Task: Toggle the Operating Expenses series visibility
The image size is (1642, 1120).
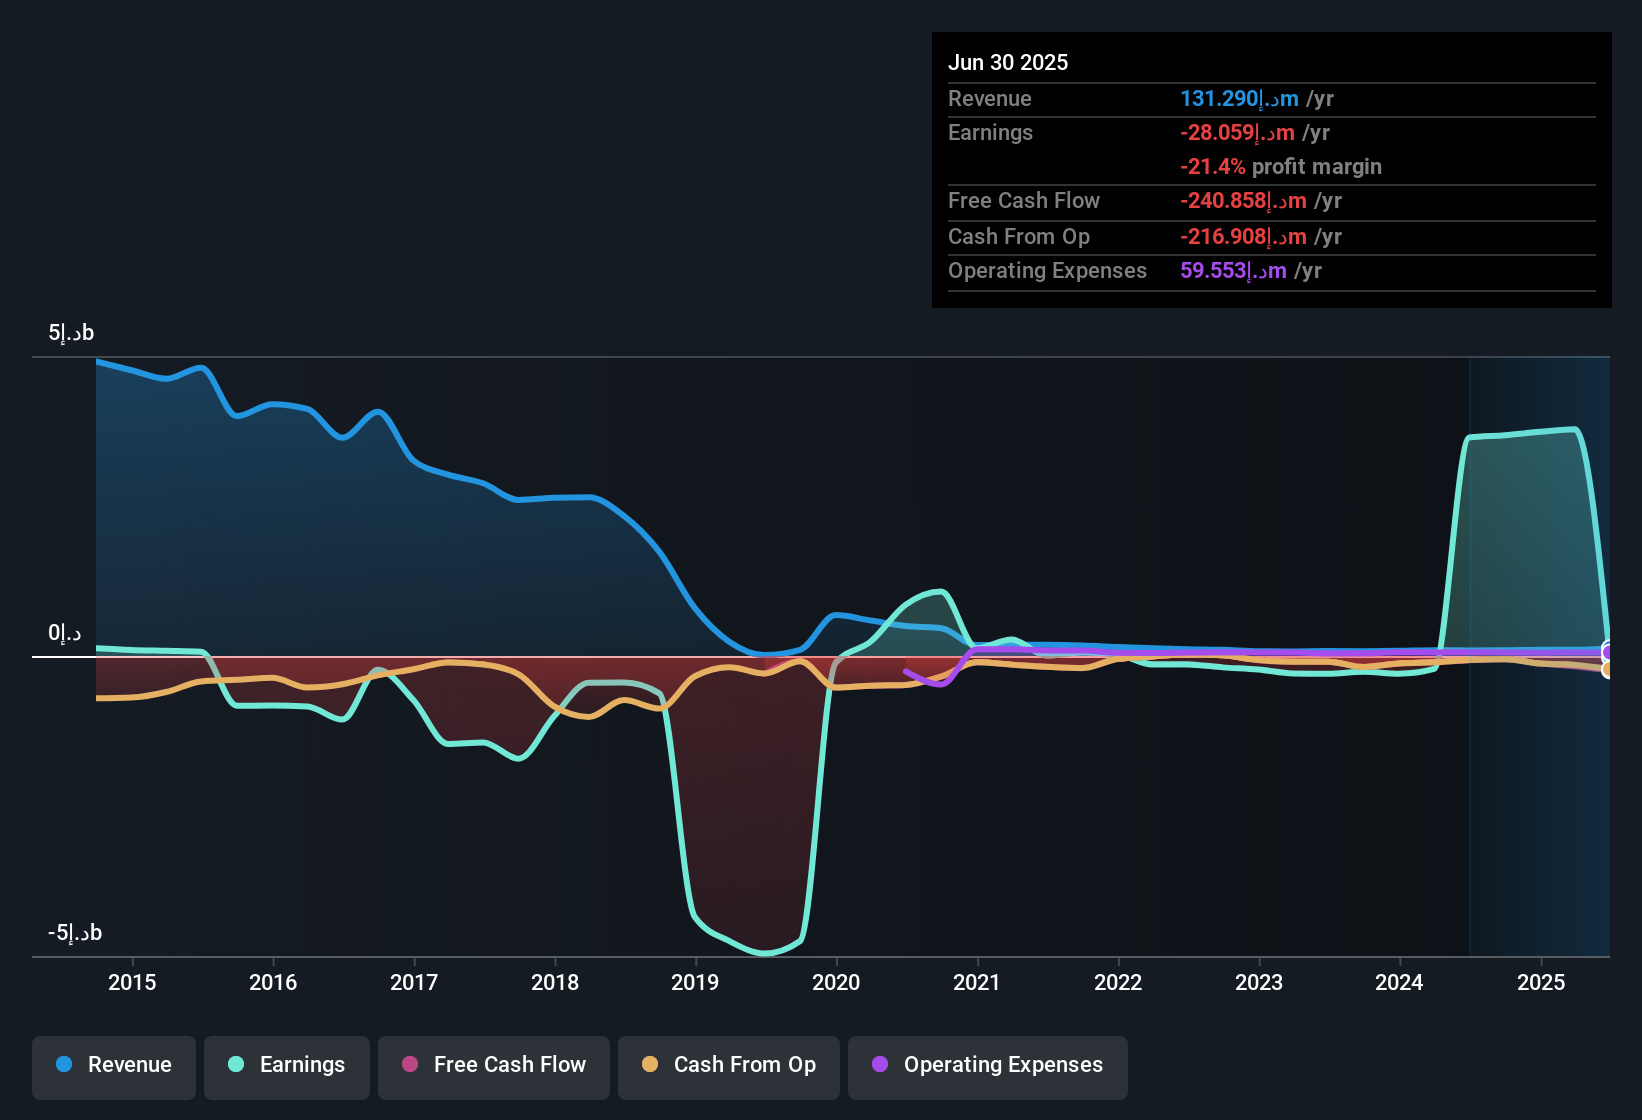Action: [987, 1065]
